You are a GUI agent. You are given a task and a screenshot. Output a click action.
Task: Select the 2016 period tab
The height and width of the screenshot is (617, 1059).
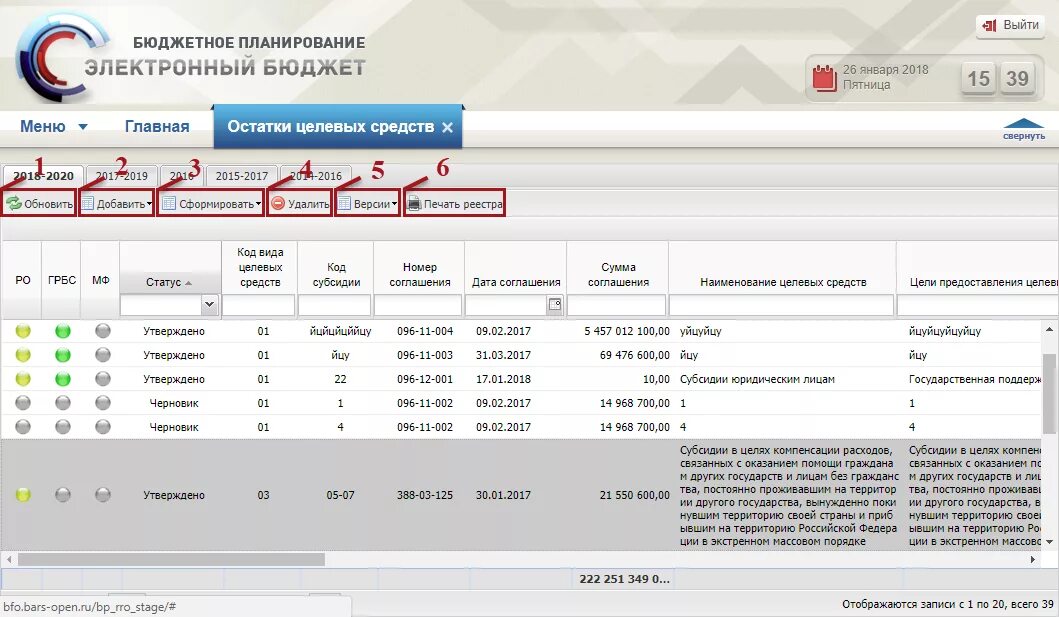[x=182, y=176]
